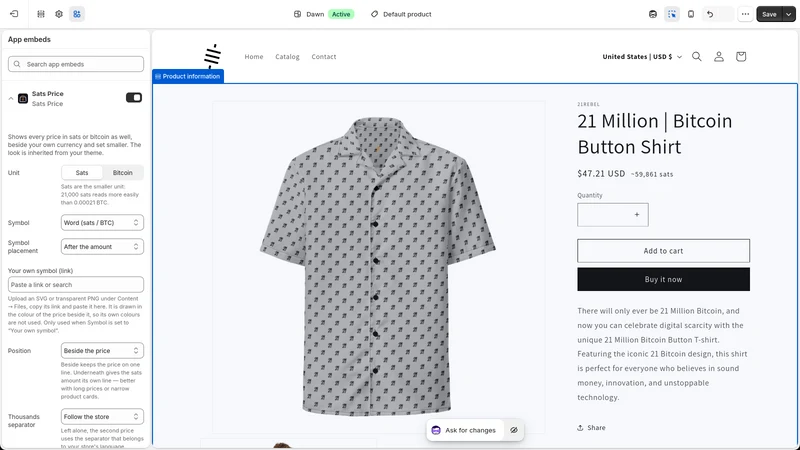Open the Save options dropdown arrow

789,14
